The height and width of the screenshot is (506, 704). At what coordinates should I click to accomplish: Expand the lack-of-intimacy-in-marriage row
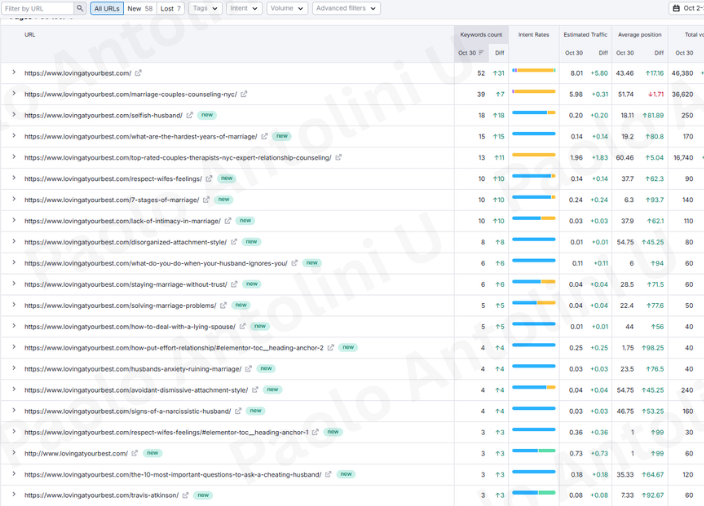pyautogui.click(x=14, y=221)
